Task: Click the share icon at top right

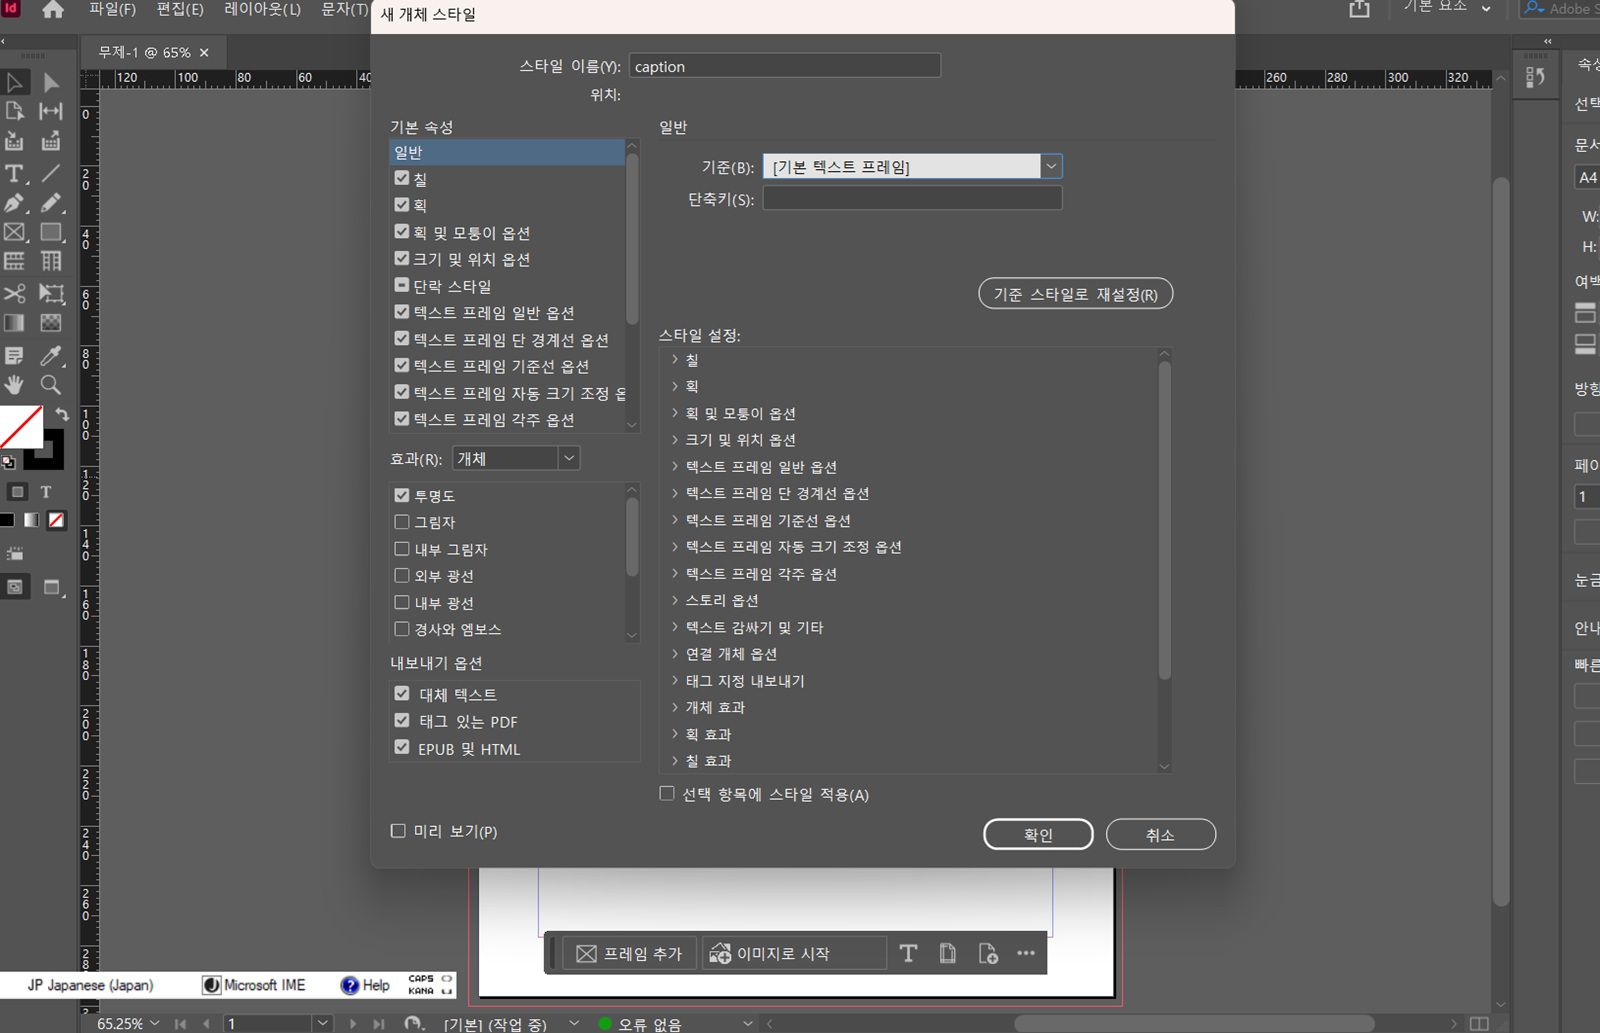Action: pos(1359,9)
